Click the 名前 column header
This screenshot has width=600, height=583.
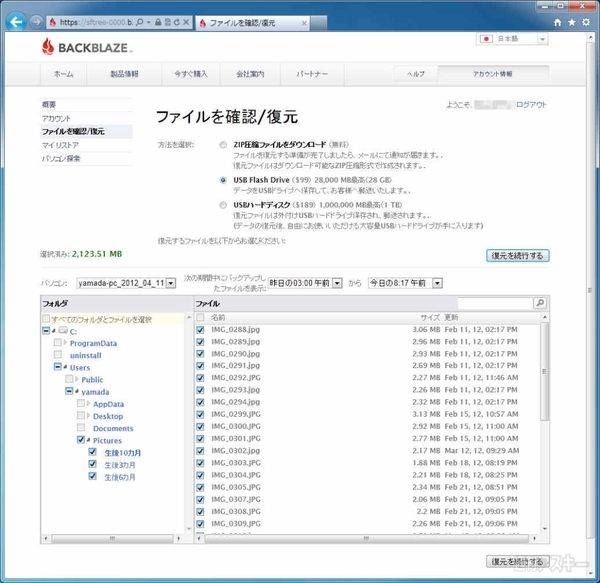(x=218, y=318)
